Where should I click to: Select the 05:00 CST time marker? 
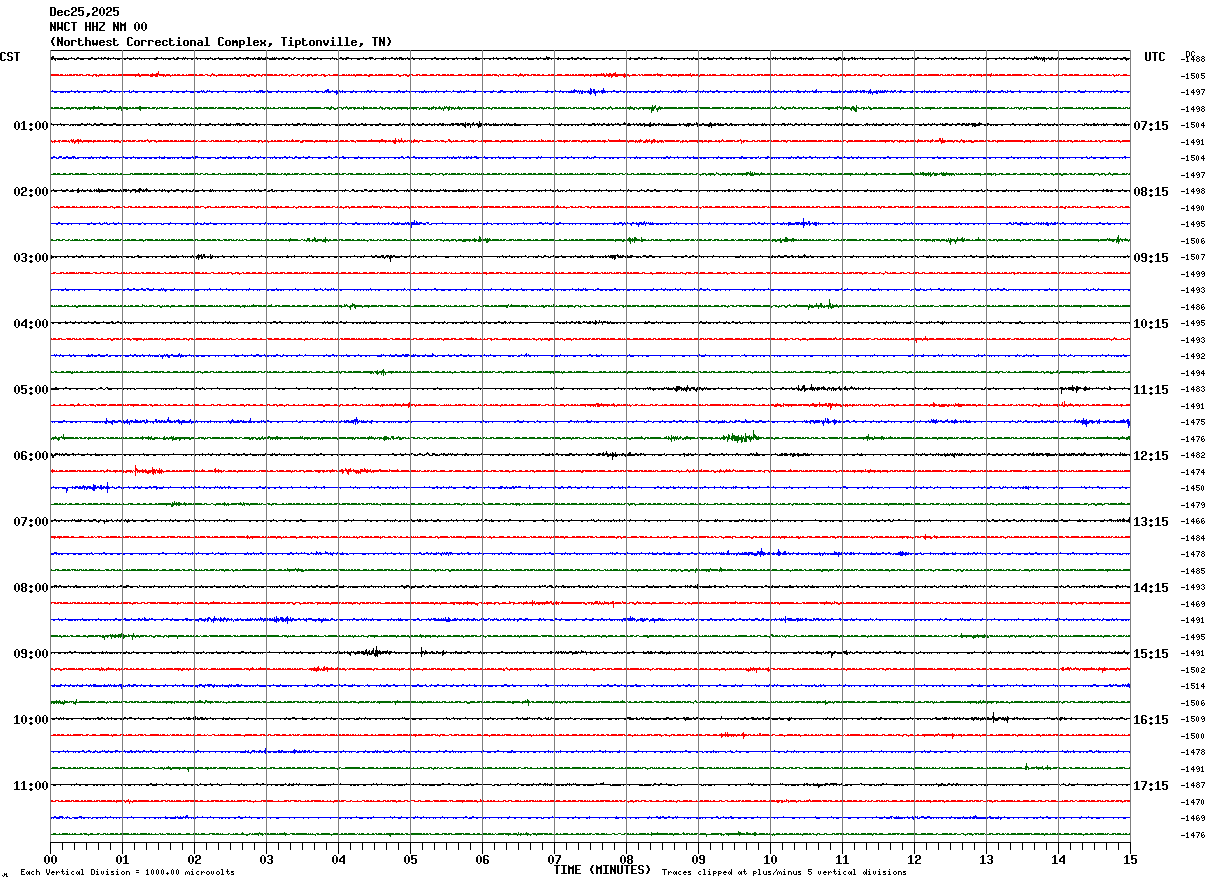(30, 390)
